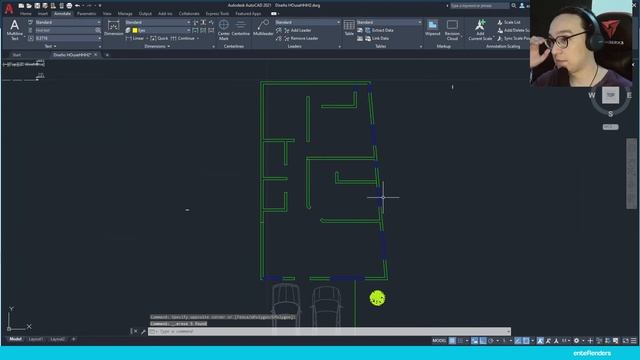Viewport: 640px width, 360px height.
Task: Select the Revision Cloud tool
Action: tap(452, 30)
